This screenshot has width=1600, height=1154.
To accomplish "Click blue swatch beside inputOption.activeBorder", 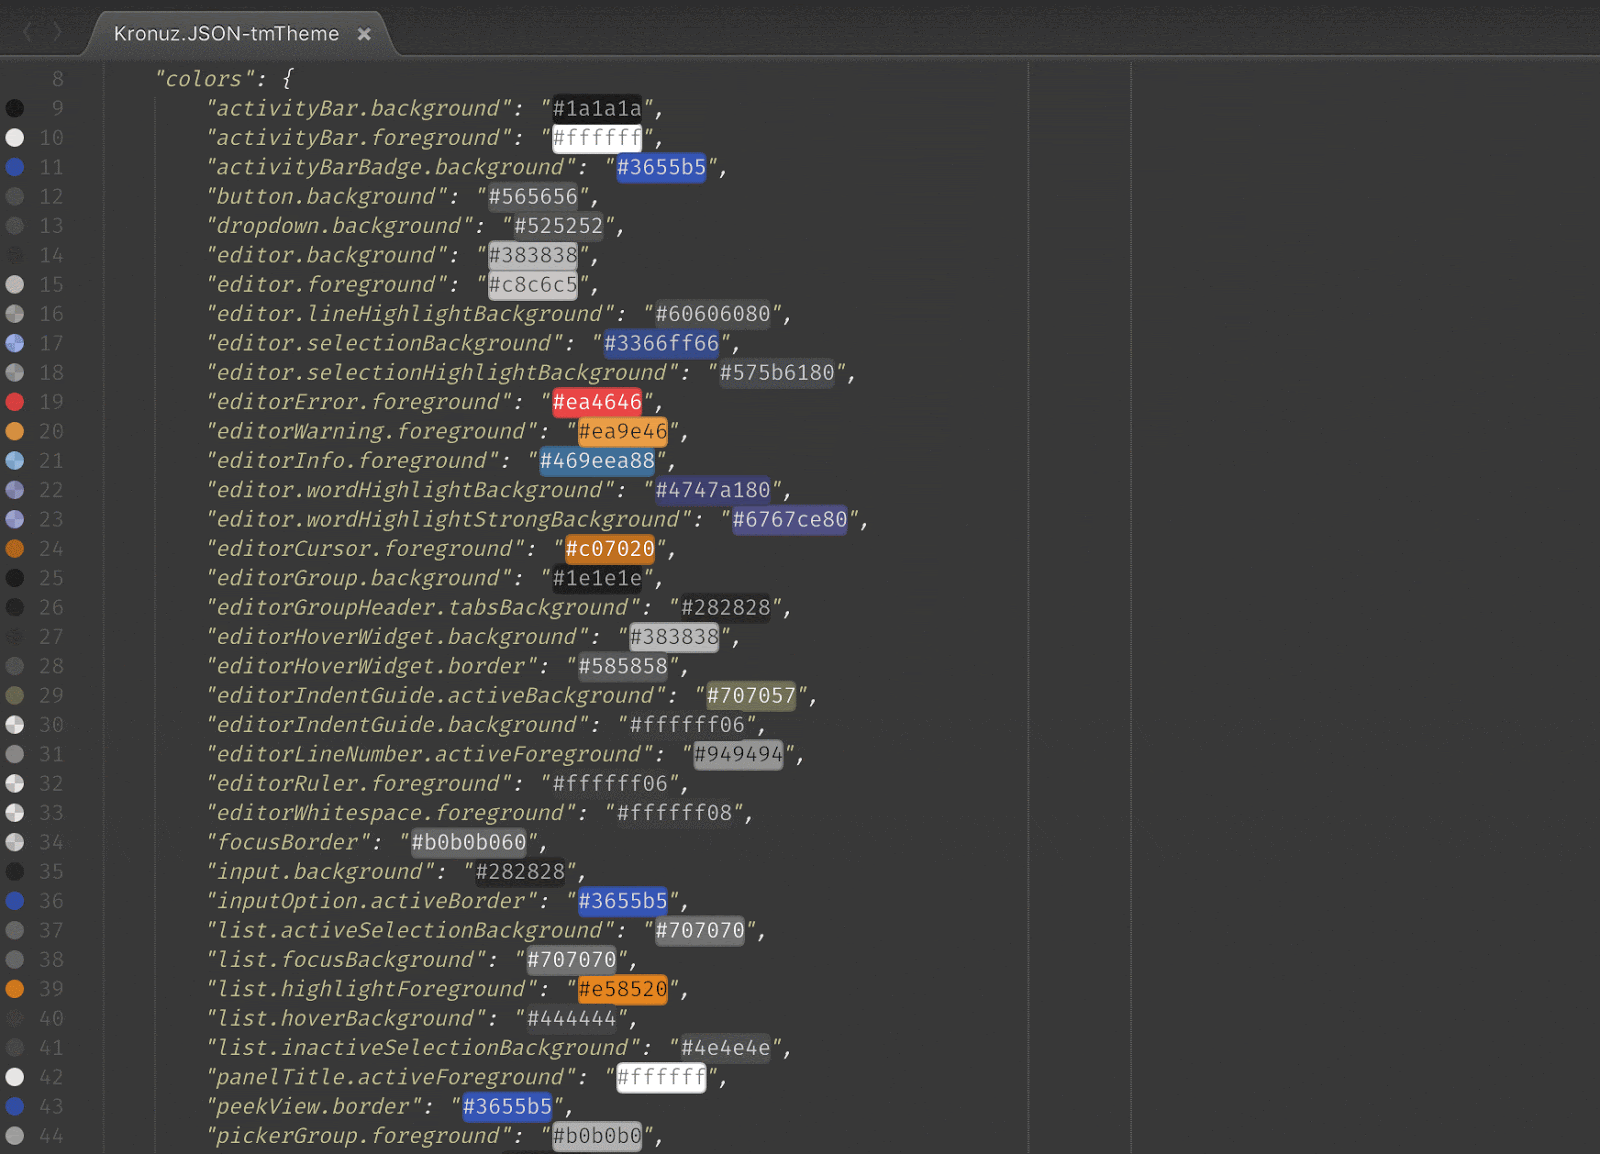I will pos(16,901).
